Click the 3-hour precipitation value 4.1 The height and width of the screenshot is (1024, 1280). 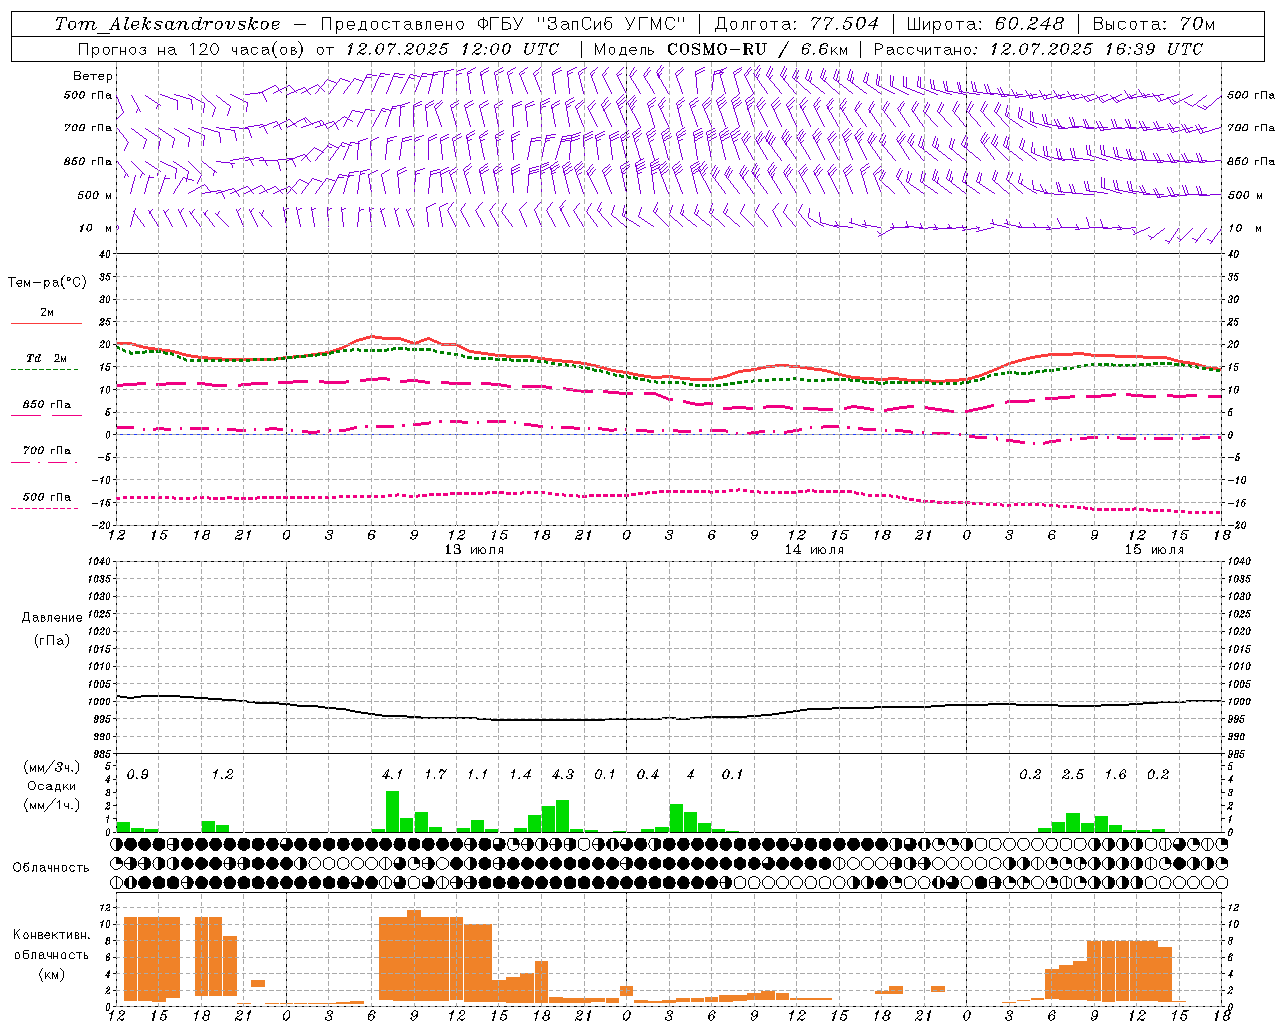coord(392,775)
